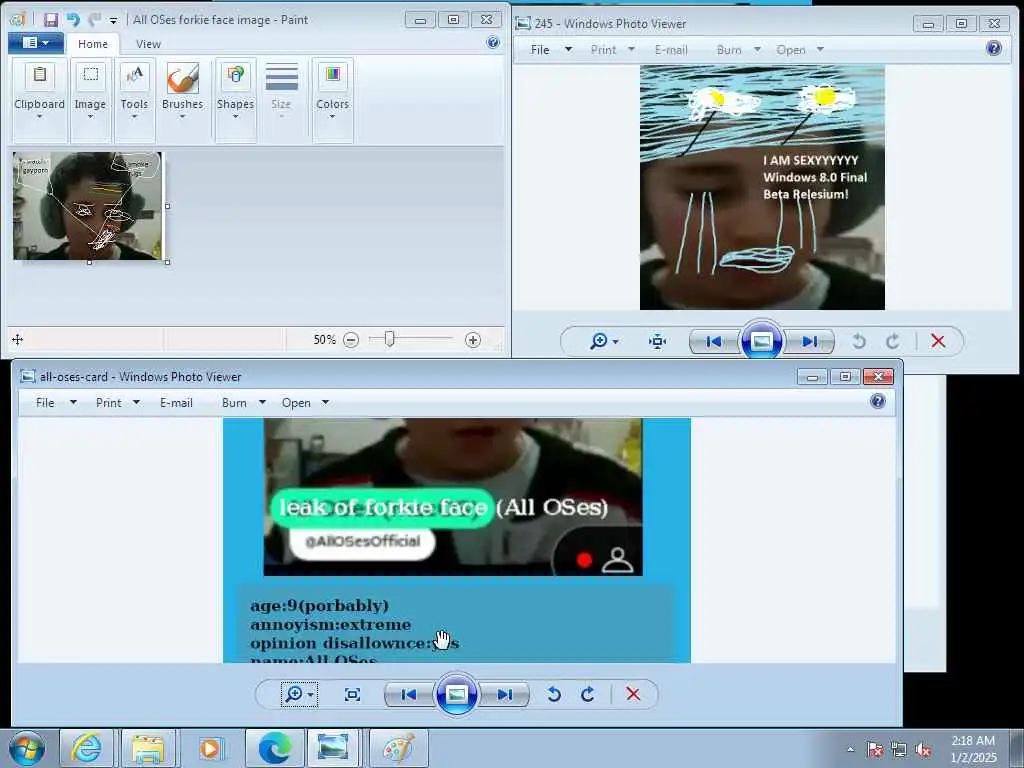
Task: Go to previous image in all-oses-card viewer
Action: 408,694
